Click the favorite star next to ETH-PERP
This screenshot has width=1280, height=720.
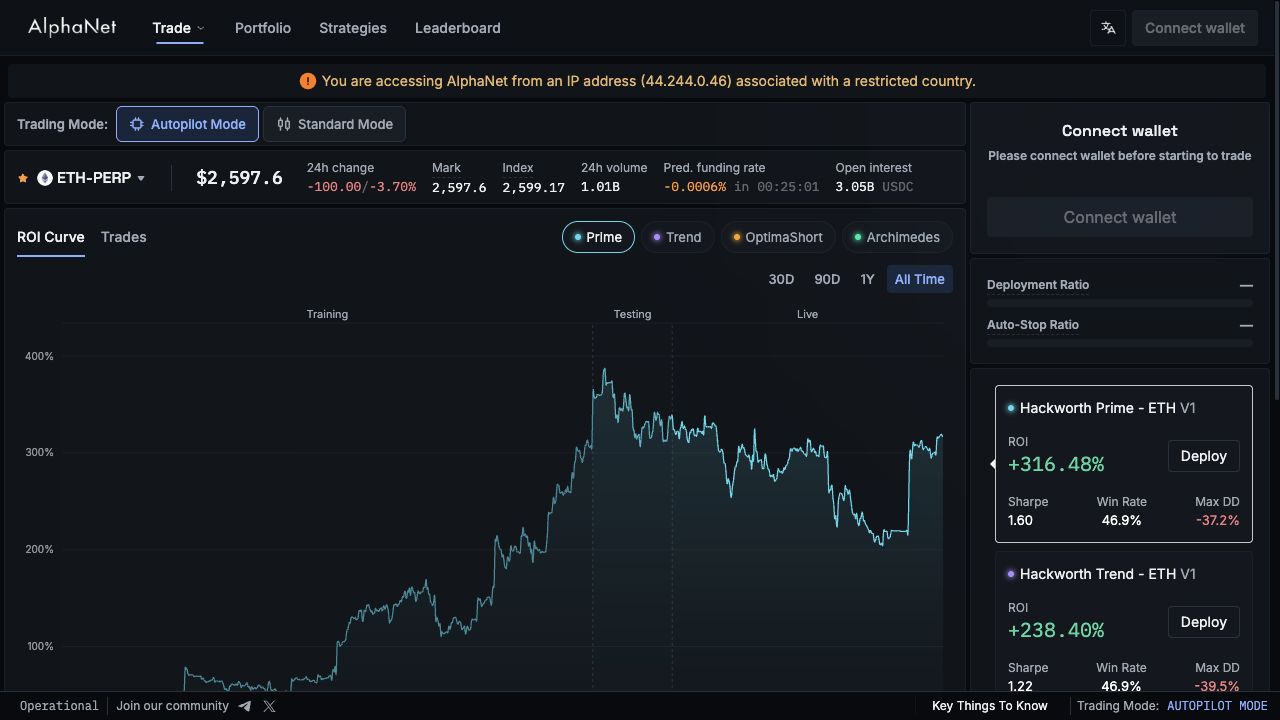pos(23,178)
